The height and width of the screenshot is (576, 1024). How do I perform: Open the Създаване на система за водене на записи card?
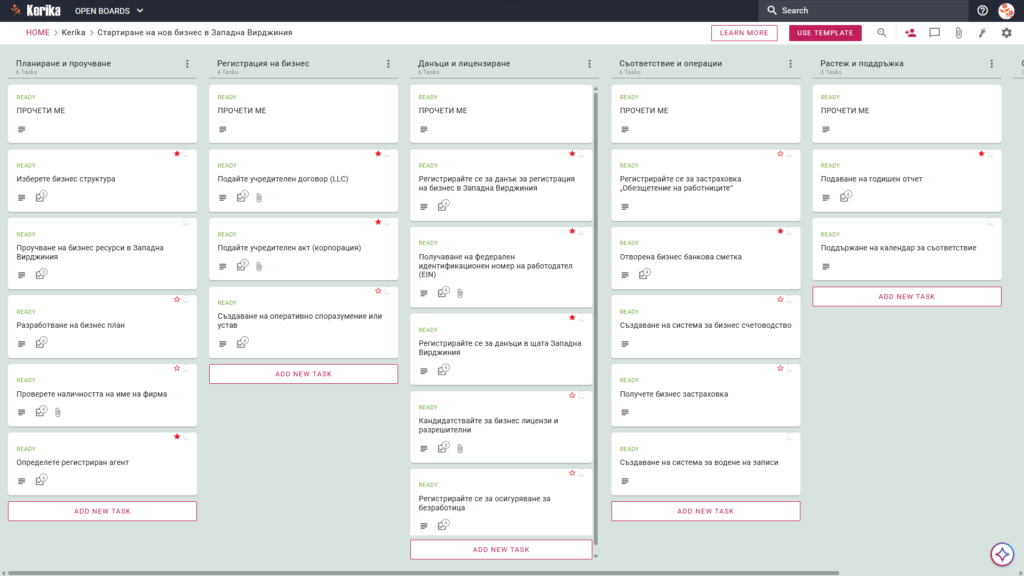coord(706,464)
